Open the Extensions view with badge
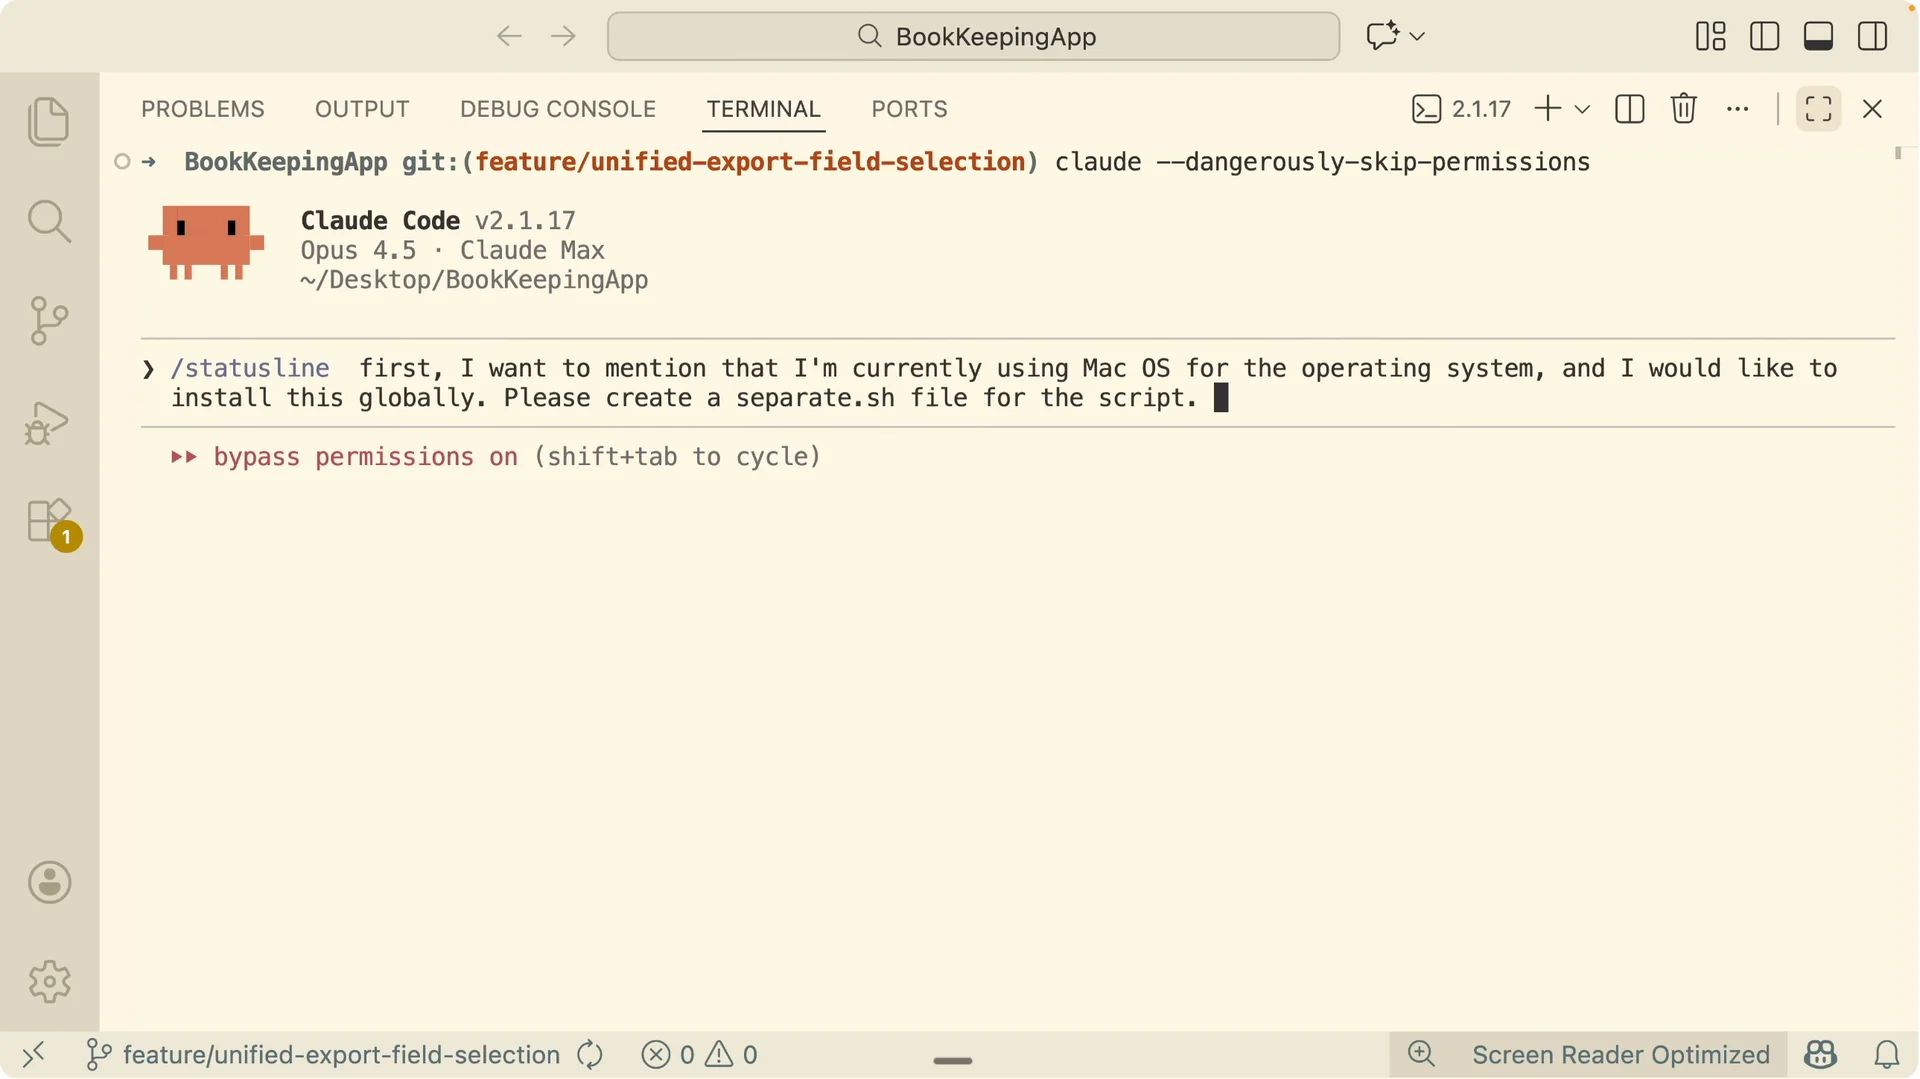Viewport: 1920px width, 1079px height. (x=52, y=524)
